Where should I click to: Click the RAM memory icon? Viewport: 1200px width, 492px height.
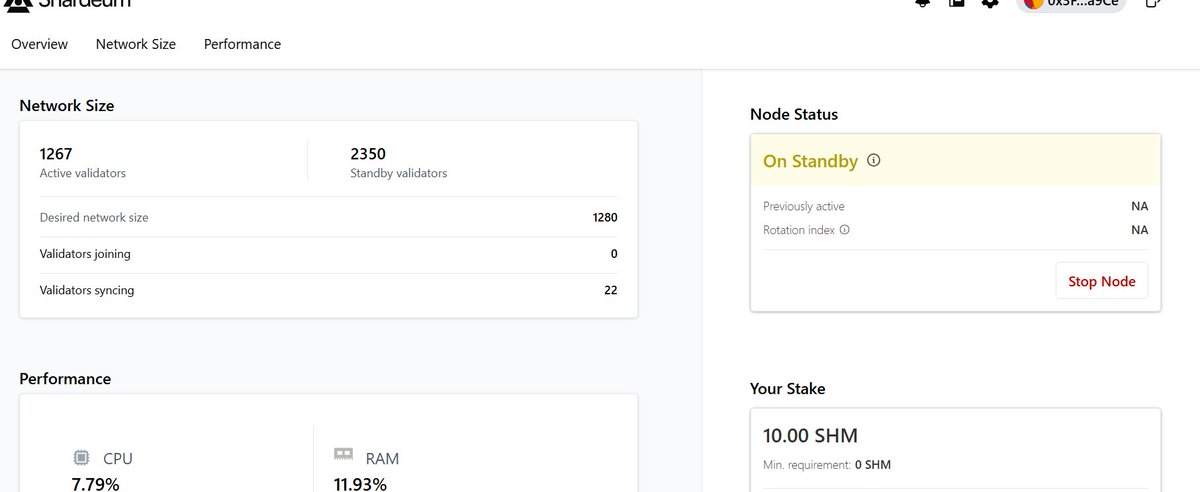[343, 454]
